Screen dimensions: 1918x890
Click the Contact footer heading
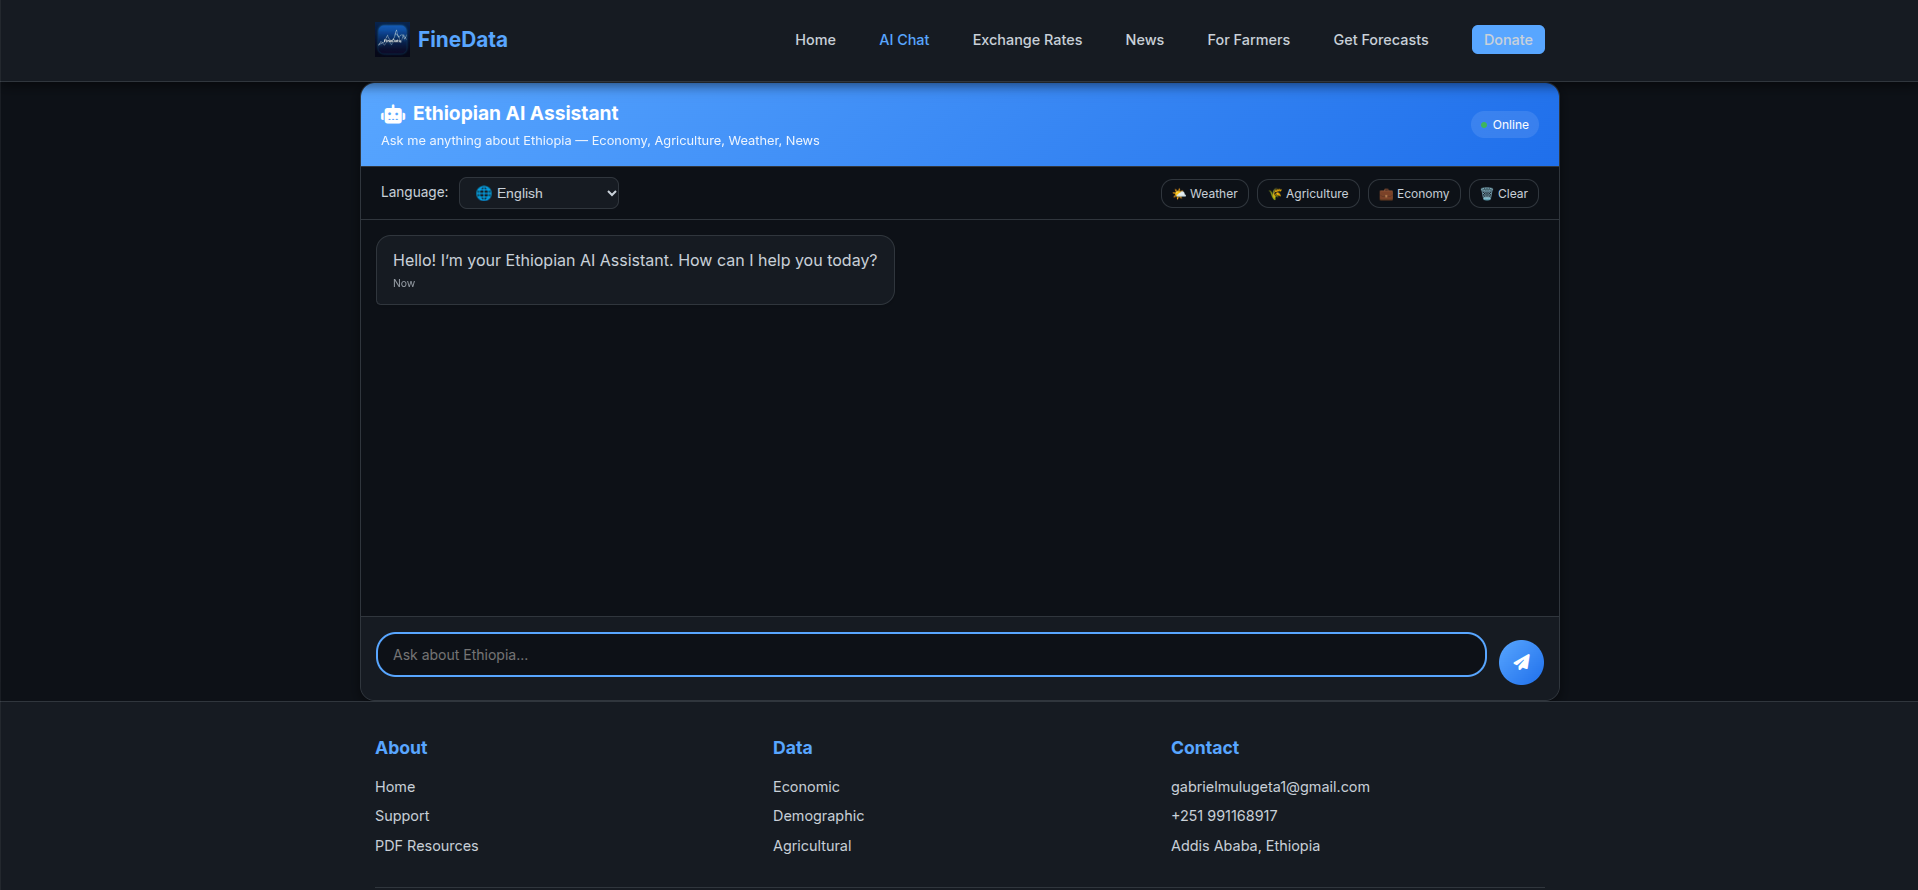pos(1204,748)
